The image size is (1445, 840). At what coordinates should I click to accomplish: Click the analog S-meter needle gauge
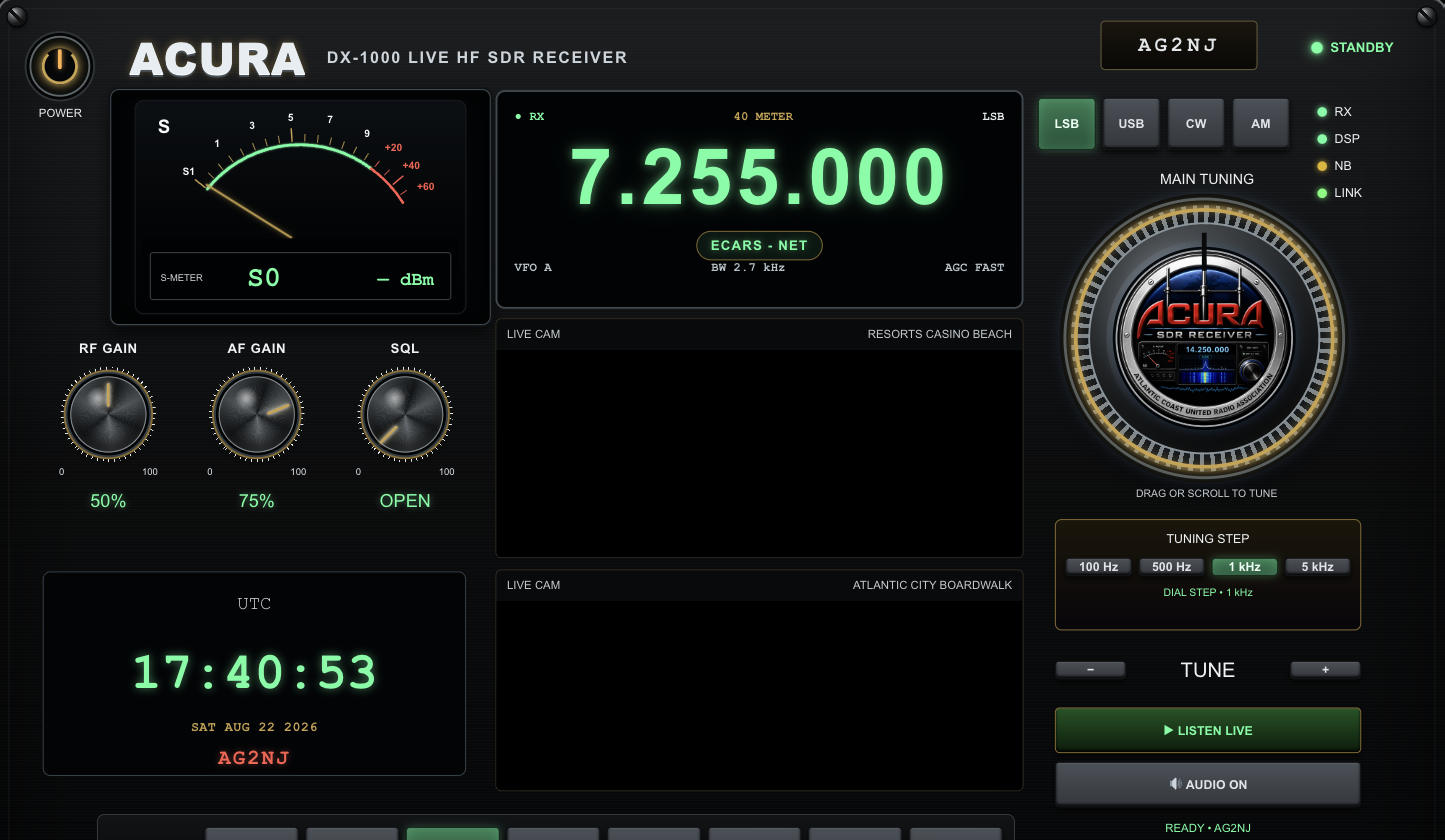click(300, 177)
